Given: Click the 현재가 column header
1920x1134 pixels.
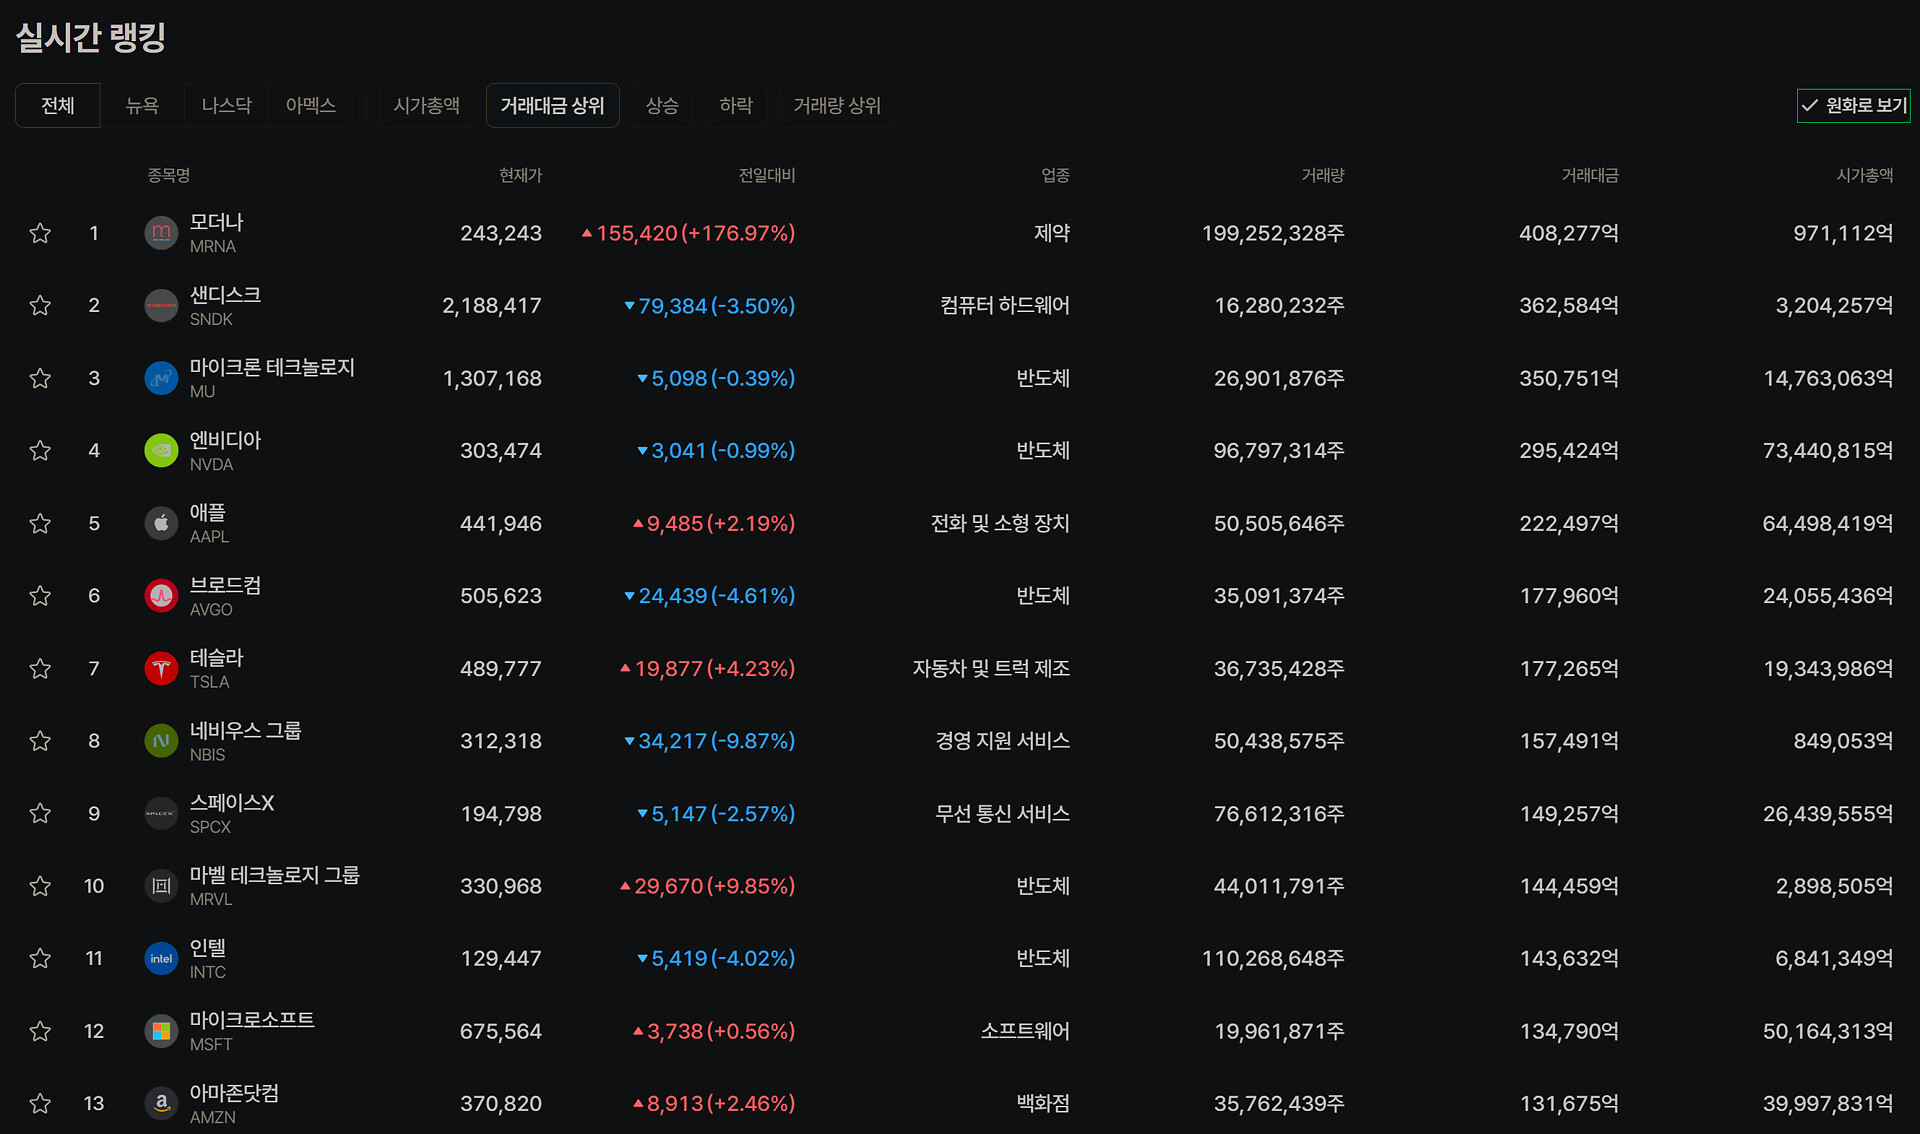Looking at the screenshot, I should point(520,175).
